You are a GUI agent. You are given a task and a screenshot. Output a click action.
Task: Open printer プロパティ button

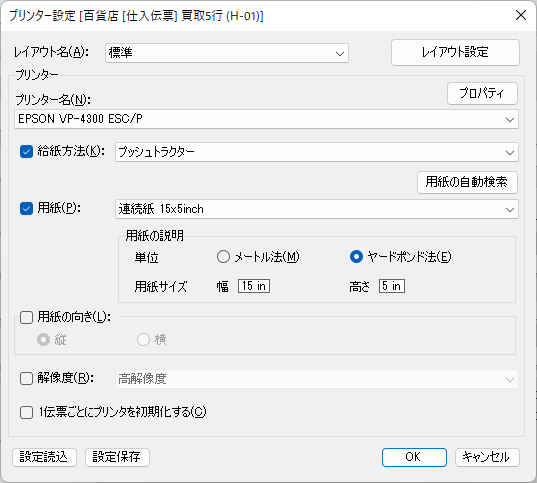(482, 93)
